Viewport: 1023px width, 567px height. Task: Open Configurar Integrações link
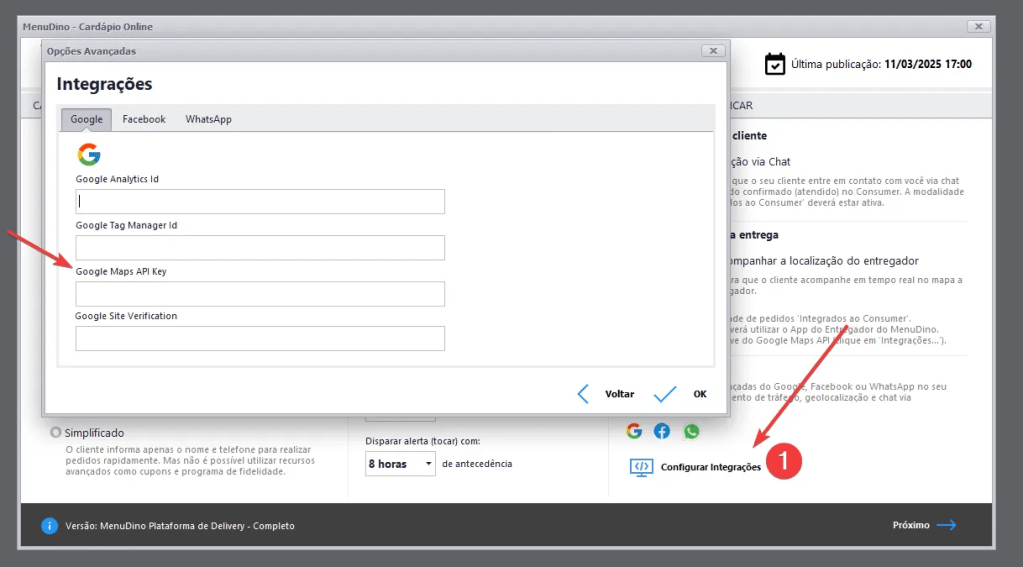710,467
